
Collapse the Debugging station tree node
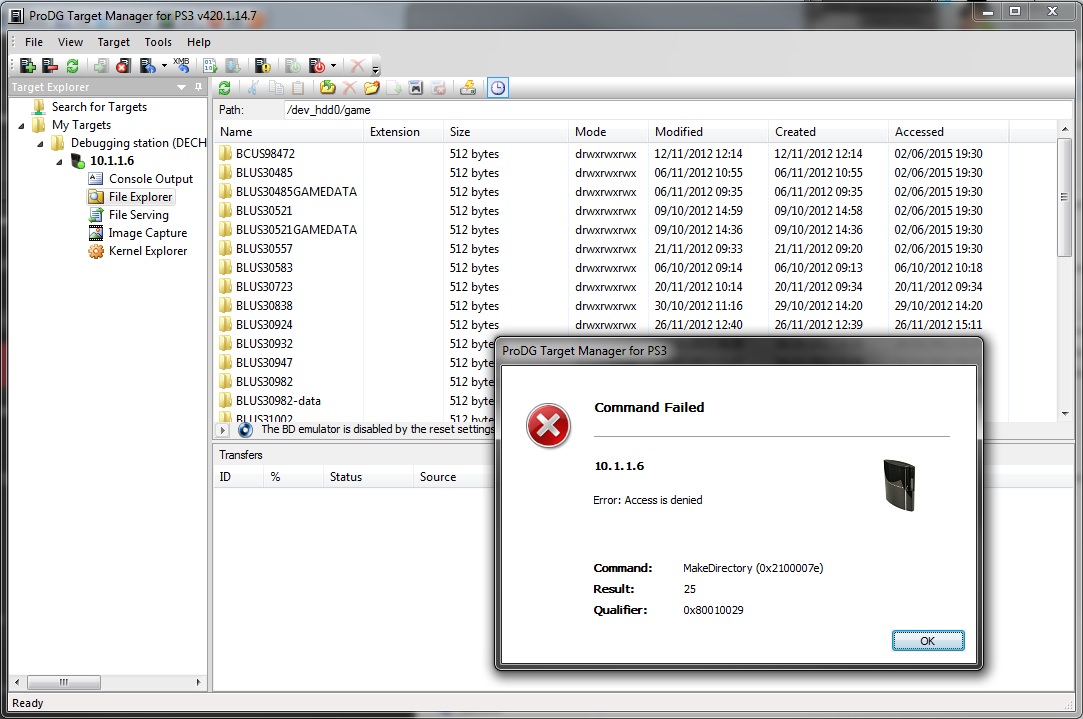(40, 144)
